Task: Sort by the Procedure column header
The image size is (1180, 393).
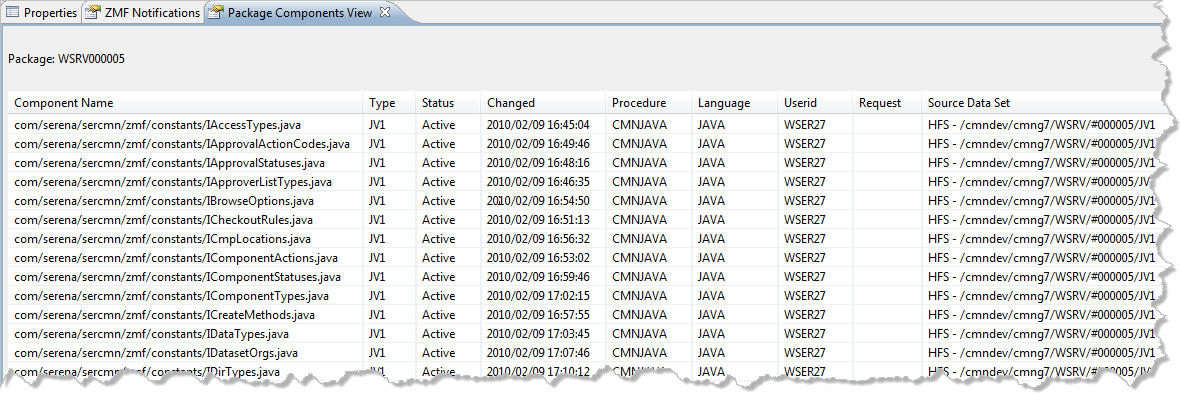Action: [x=648, y=103]
